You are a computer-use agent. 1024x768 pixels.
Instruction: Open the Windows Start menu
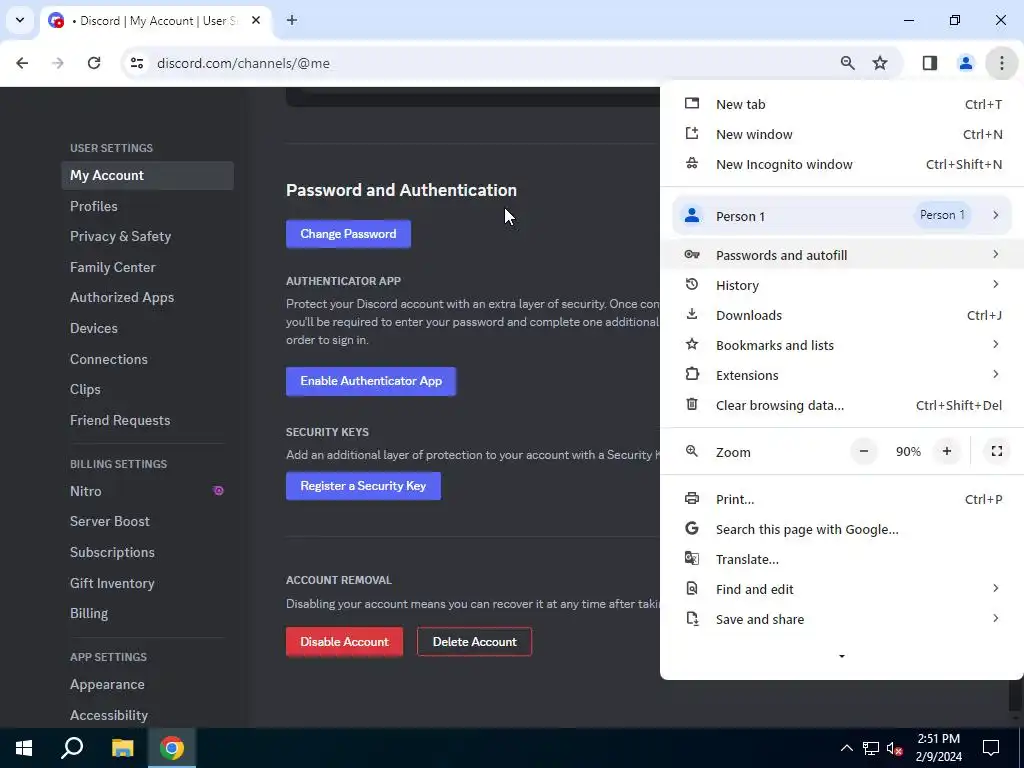click(24, 748)
